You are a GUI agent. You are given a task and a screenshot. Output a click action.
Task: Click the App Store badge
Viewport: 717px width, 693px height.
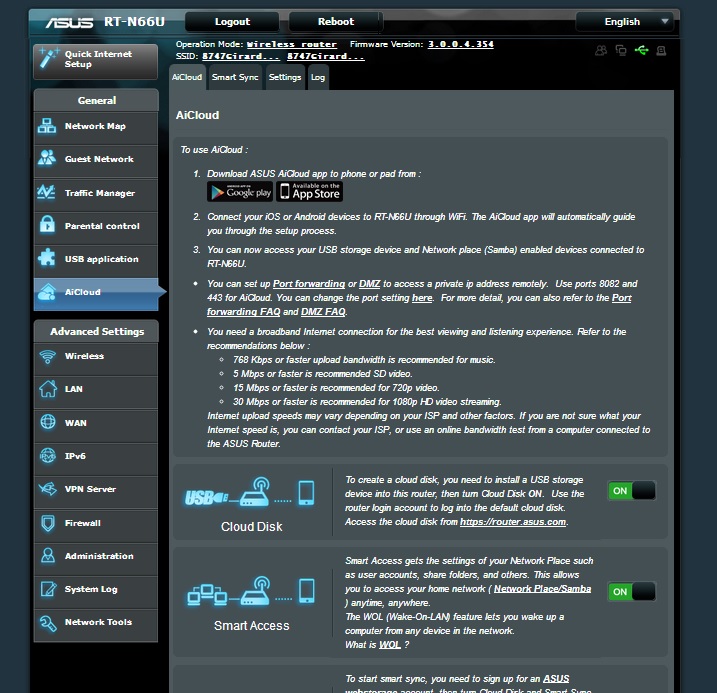(x=310, y=192)
